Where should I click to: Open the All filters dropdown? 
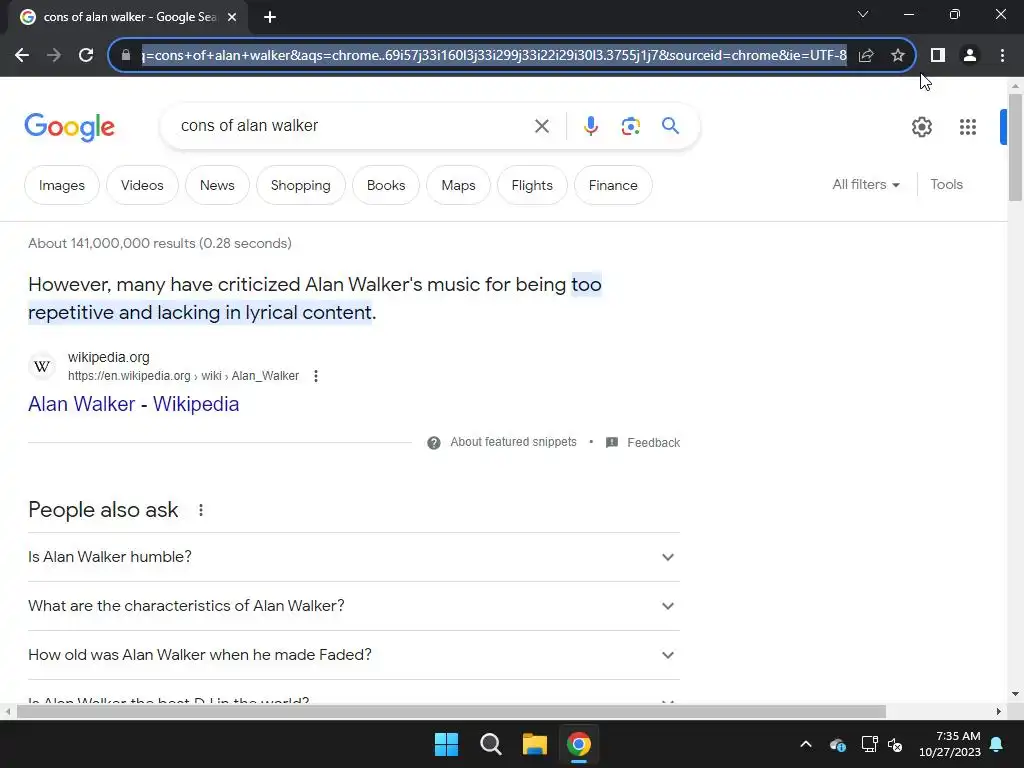pos(866,185)
